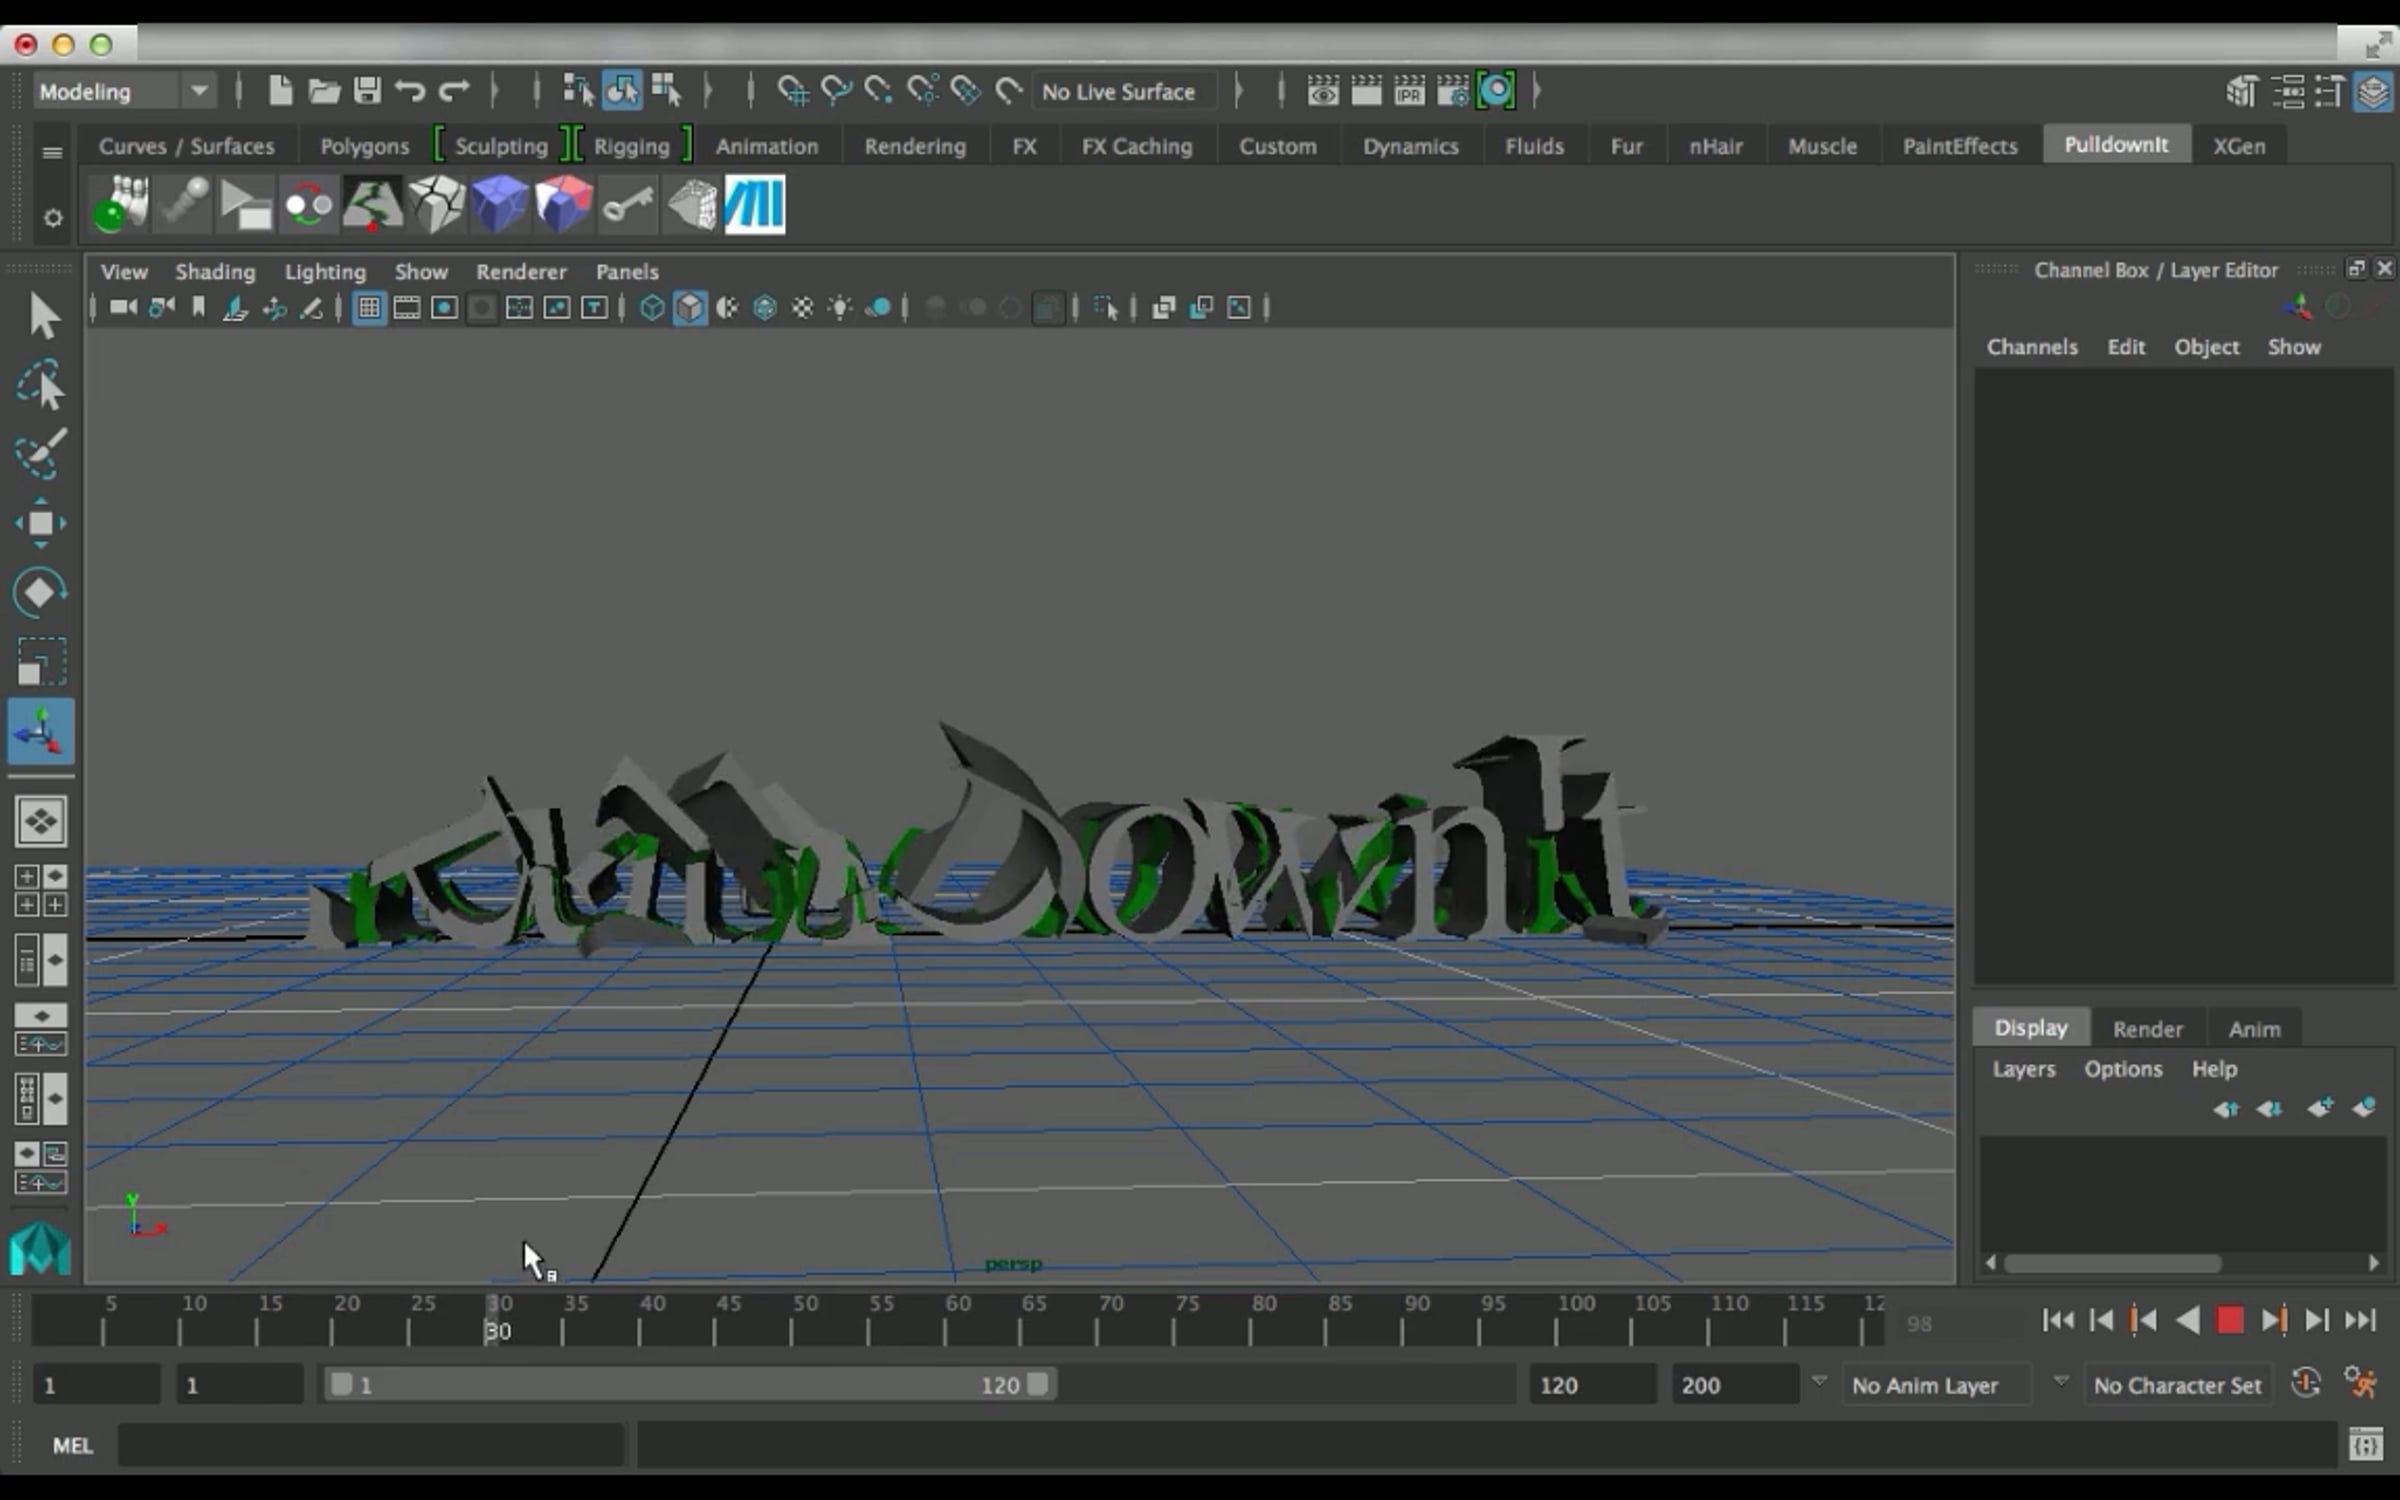
Task: Save scene with floppy disk icon
Action: pos(367,91)
